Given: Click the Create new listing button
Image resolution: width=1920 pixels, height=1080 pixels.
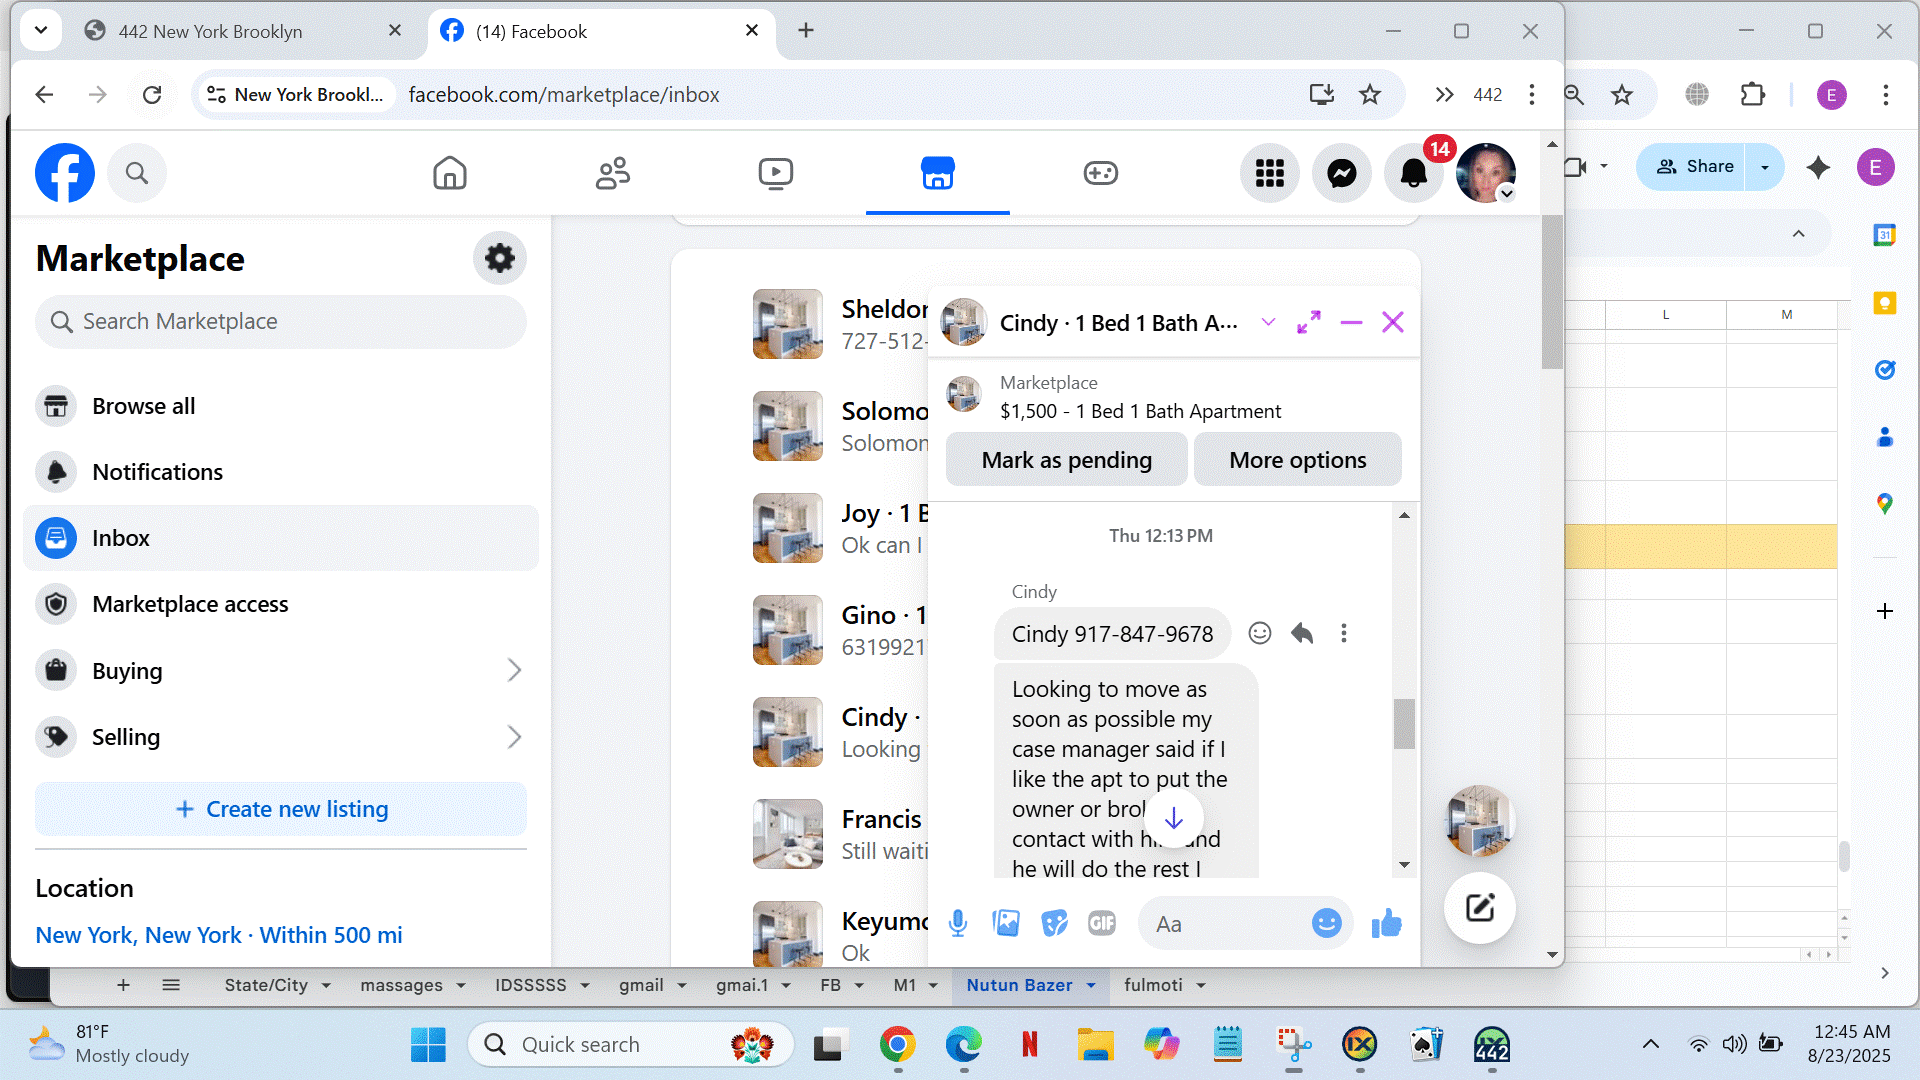Looking at the screenshot, I should [281, 809].
